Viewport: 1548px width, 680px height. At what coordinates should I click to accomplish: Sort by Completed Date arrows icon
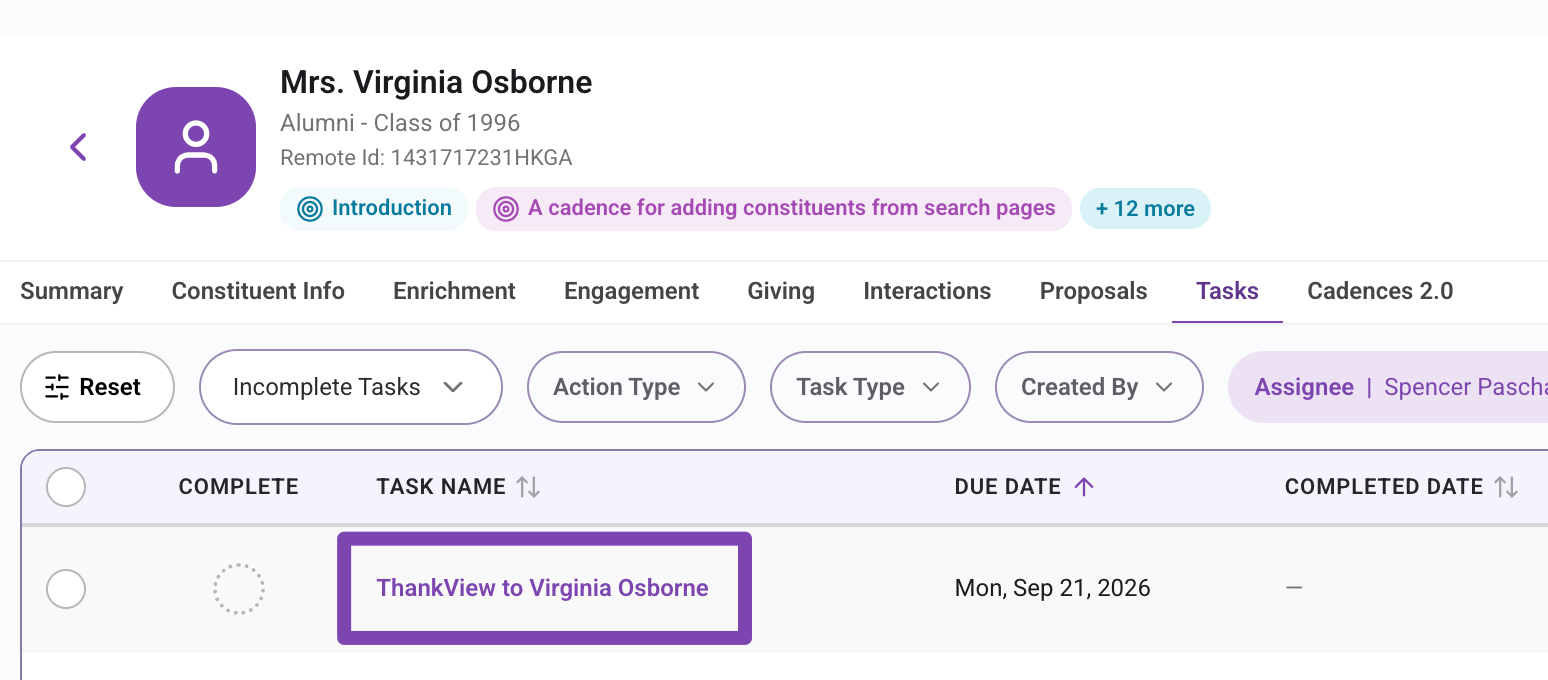[1506, 487]
